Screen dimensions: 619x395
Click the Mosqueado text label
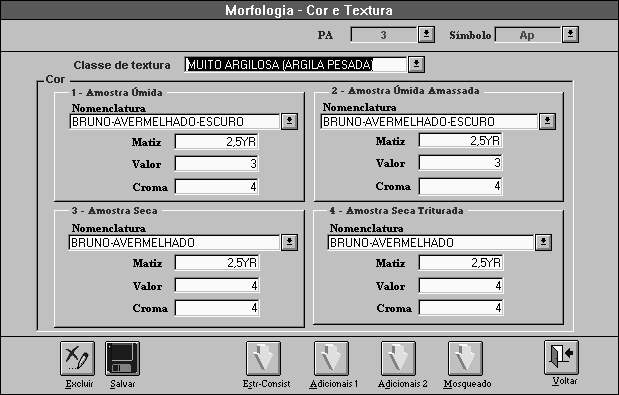click(467, 384)
